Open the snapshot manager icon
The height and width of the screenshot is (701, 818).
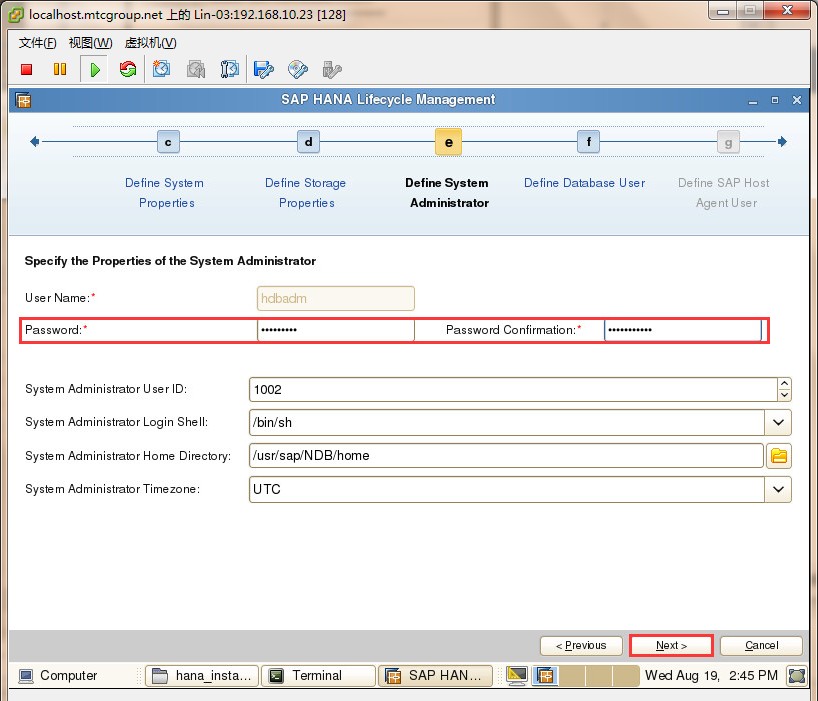(x=229, y=69)
